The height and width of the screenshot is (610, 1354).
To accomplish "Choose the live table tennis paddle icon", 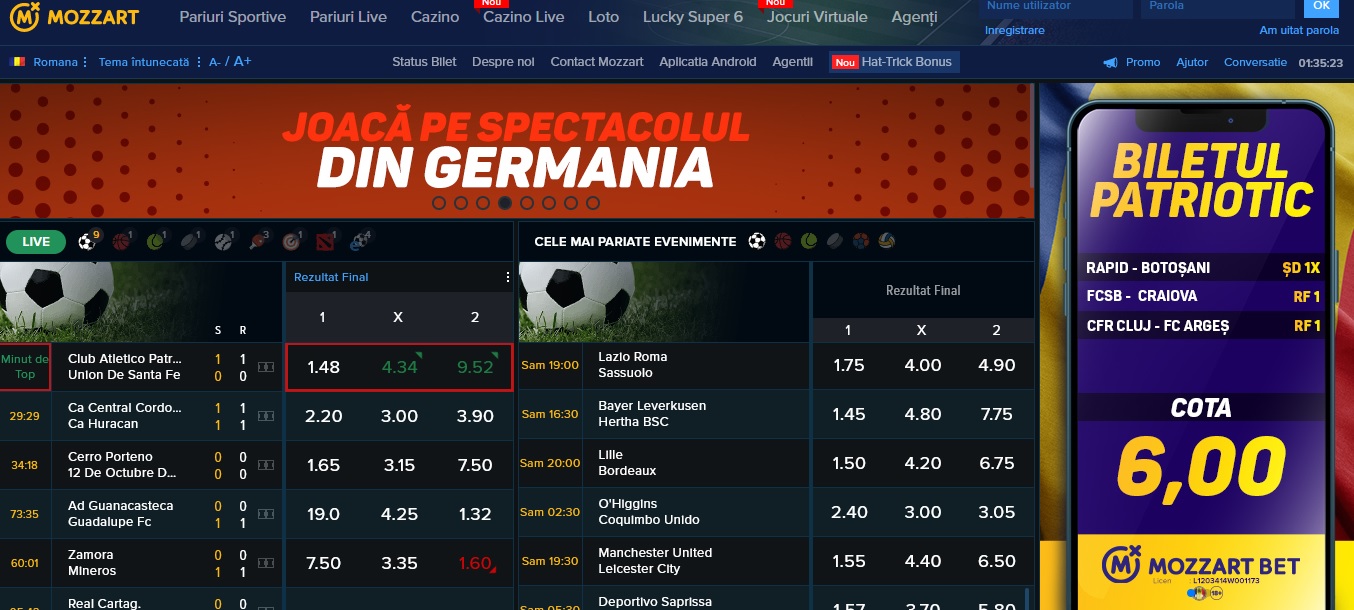I will (x=258, y=241).
